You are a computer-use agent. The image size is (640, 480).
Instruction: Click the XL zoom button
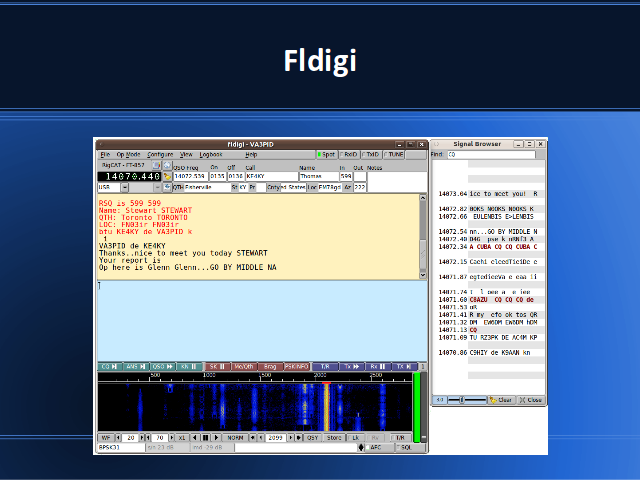pyautogui.click(x=182, y=438)
